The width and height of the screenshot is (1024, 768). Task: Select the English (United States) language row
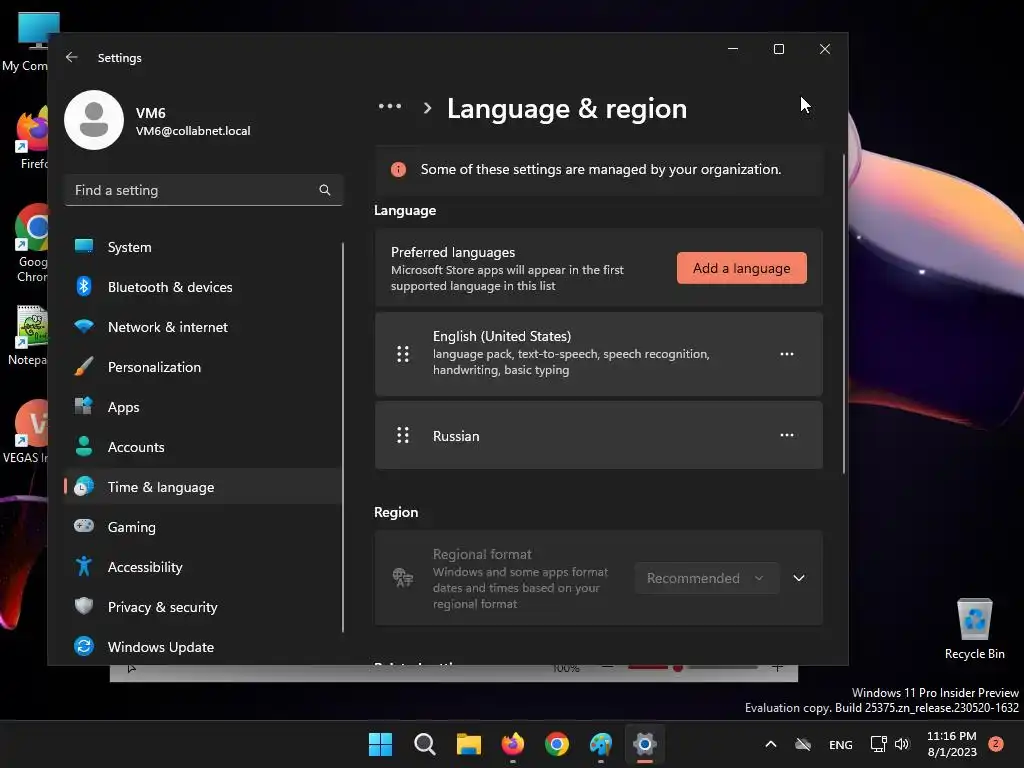pyautogui.click(x=599, y=354)
